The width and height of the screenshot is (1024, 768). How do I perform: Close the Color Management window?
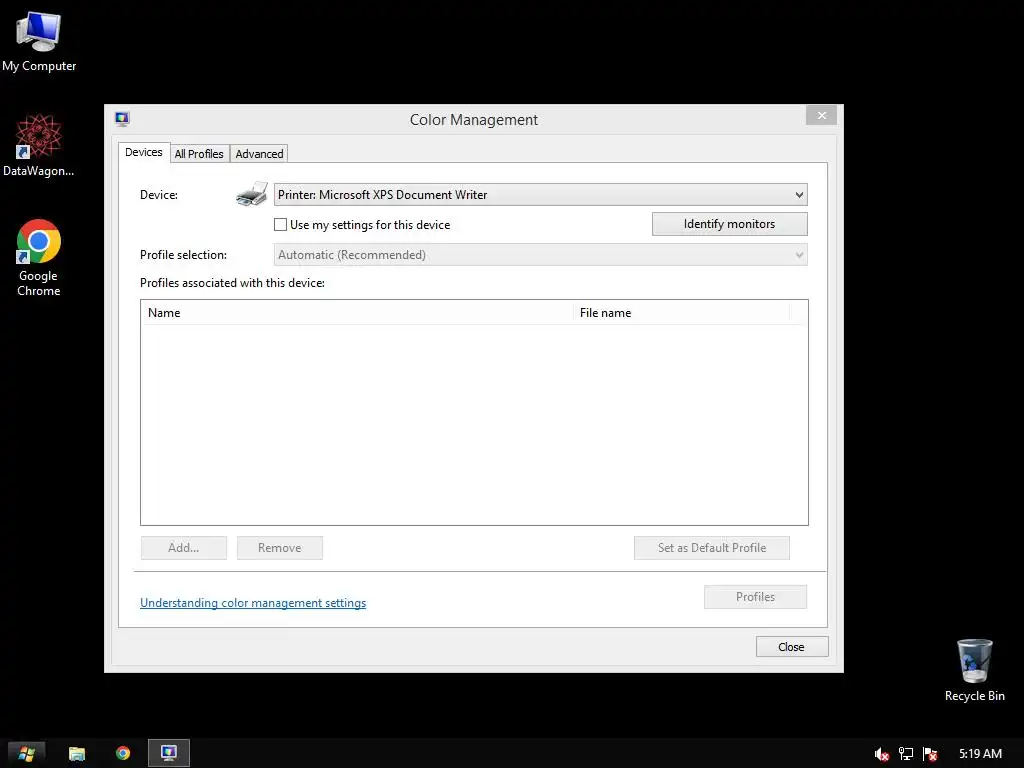[x=822, y=115]
